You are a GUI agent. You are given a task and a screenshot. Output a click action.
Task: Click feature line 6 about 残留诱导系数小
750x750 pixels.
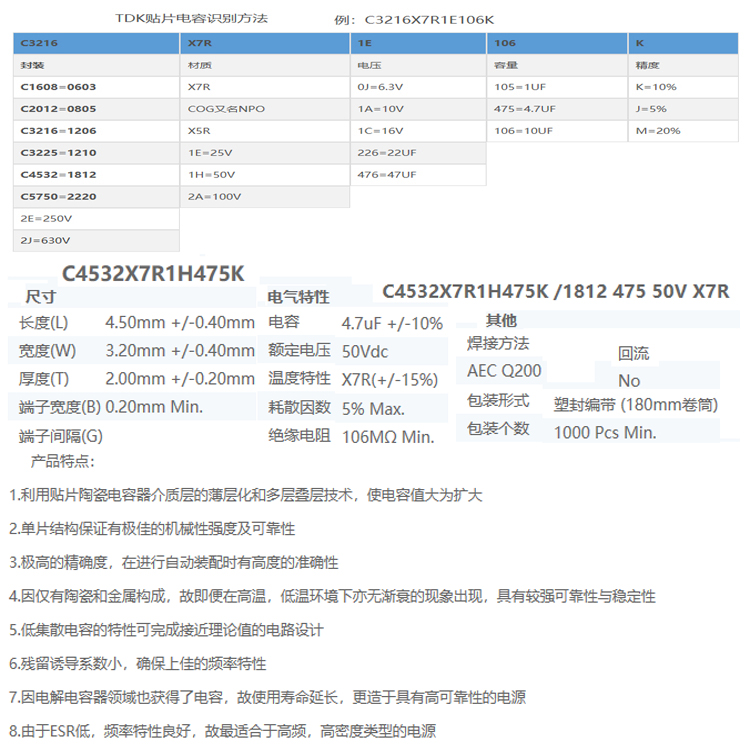click(x=138, y=664)
